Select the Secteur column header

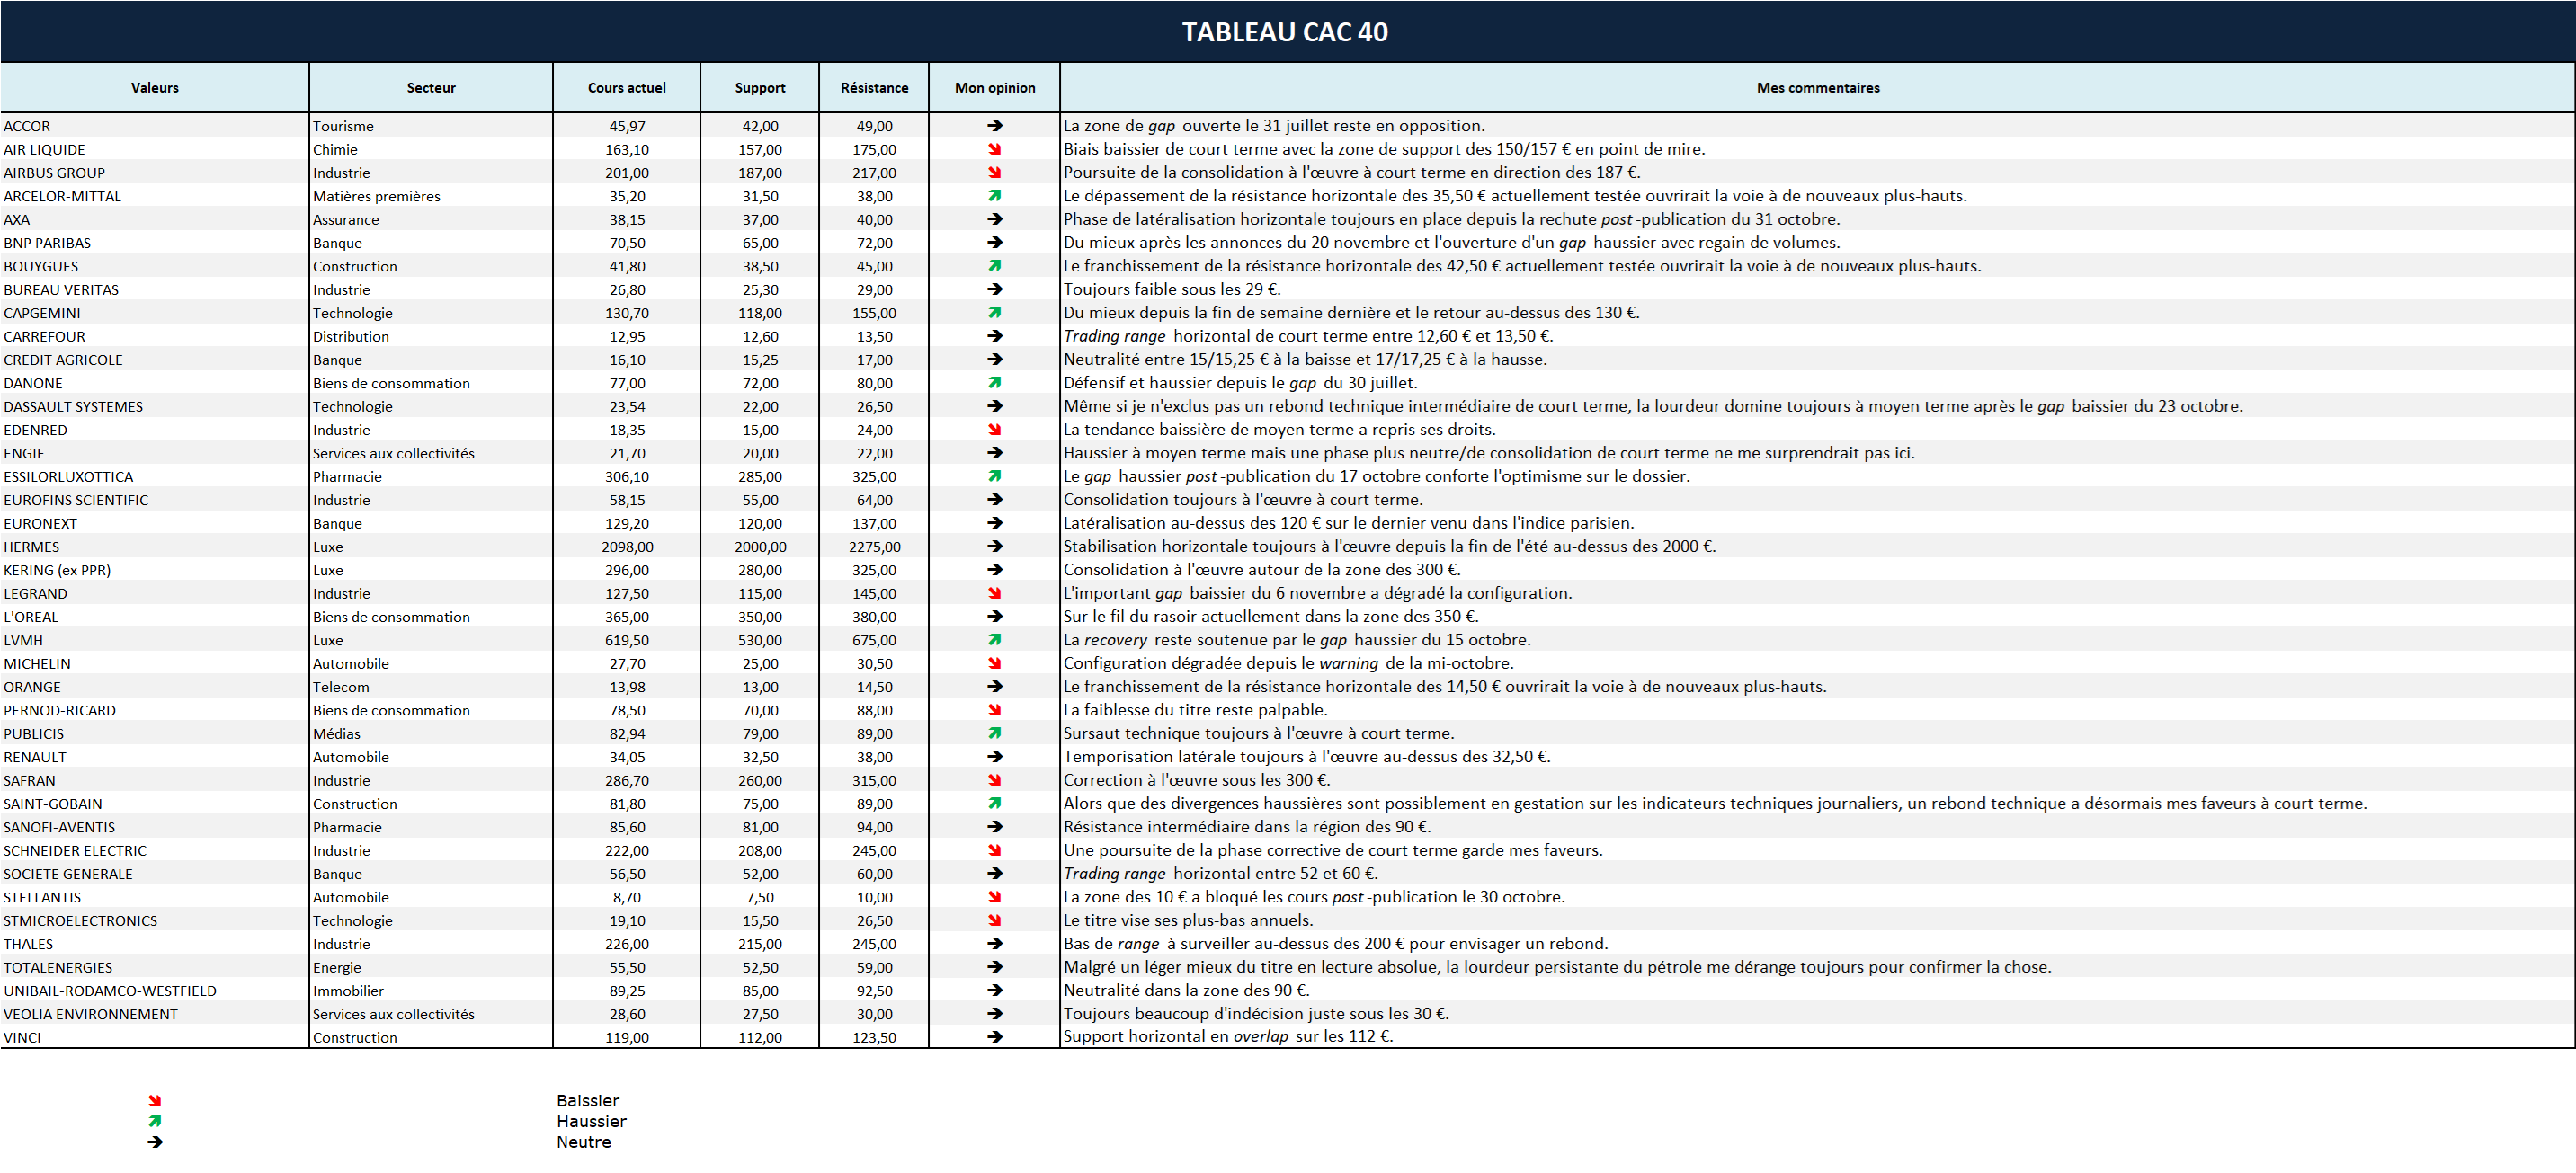click(431, 88)
